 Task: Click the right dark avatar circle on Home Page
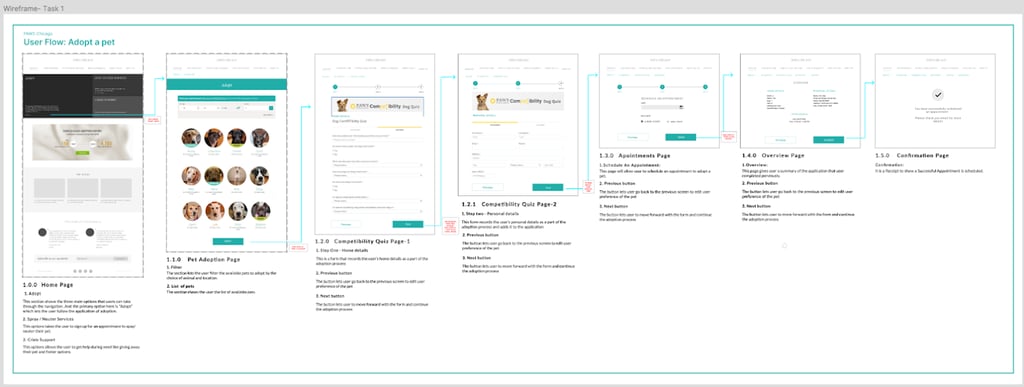[x=89, y=232]
